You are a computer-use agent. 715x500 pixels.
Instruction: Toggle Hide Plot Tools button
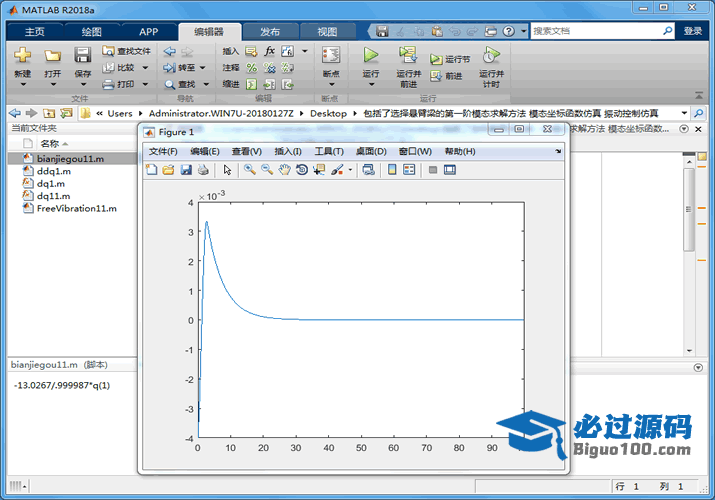pos(433,170)
